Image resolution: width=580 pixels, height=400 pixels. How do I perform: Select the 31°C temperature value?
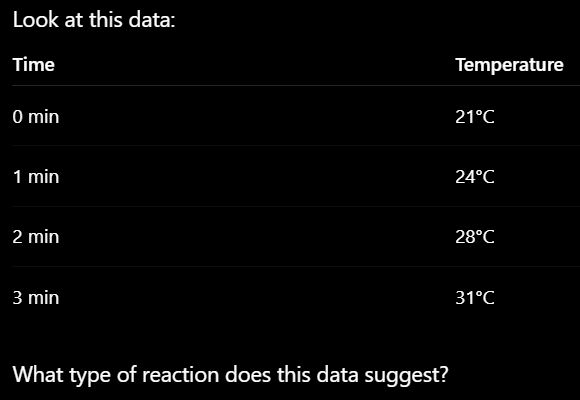[475, 298]
